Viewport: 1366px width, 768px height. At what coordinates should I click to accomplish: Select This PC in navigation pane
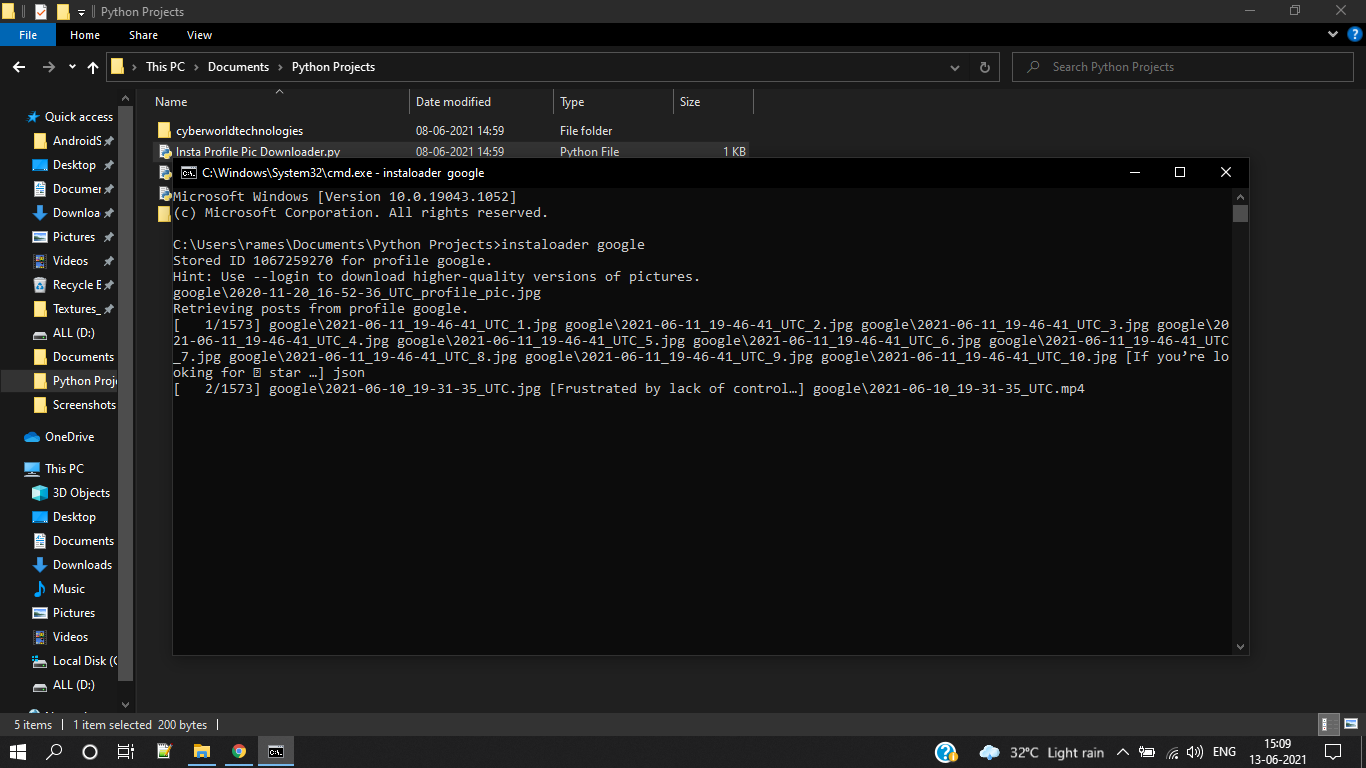coord(64,469)
